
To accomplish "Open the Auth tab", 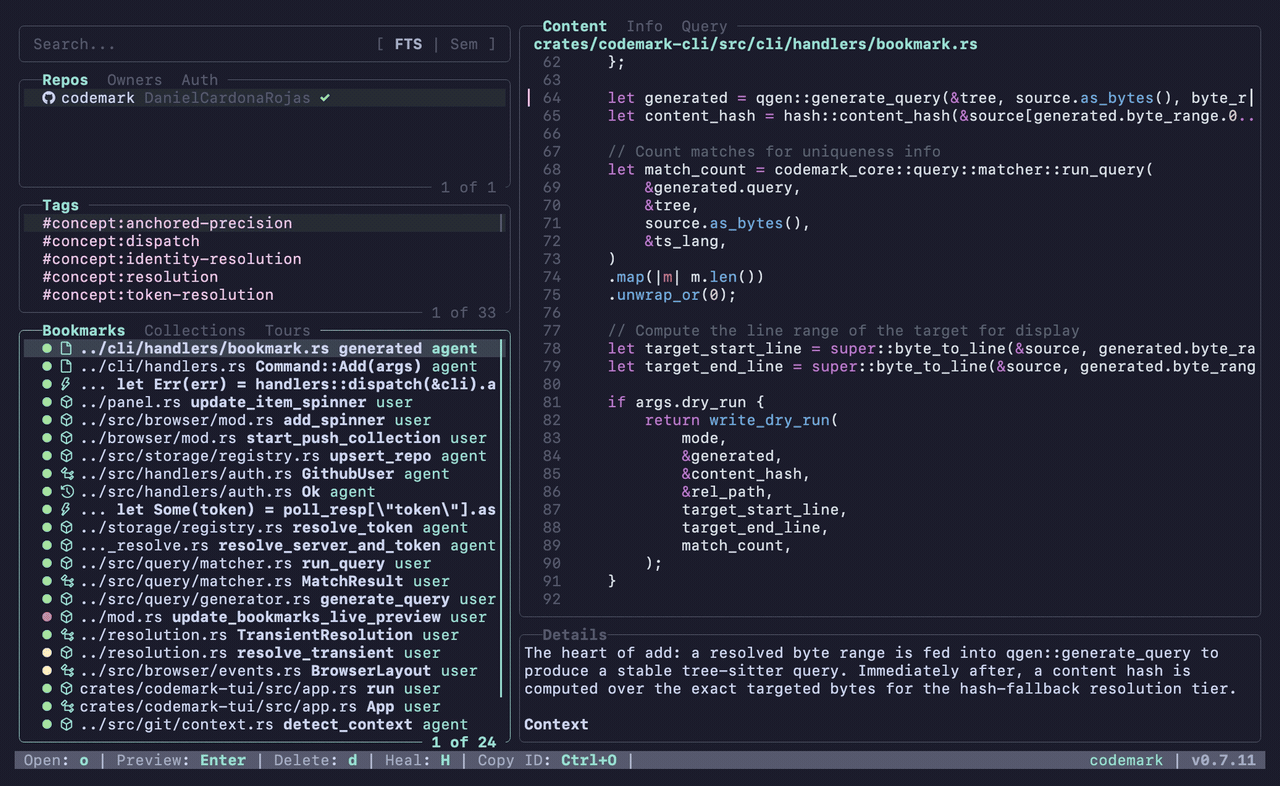I will pyautogui.click(x=200, y=80).
